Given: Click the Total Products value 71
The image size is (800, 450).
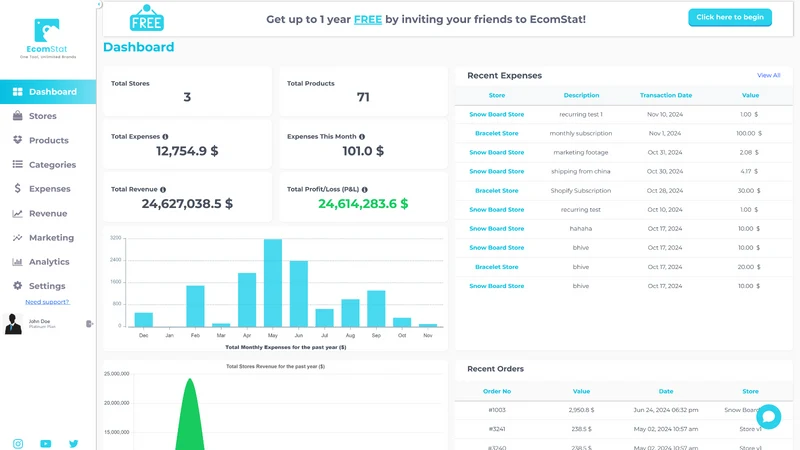Looking at the screenshot, I should pyautogui.click(x=363, y=97).
